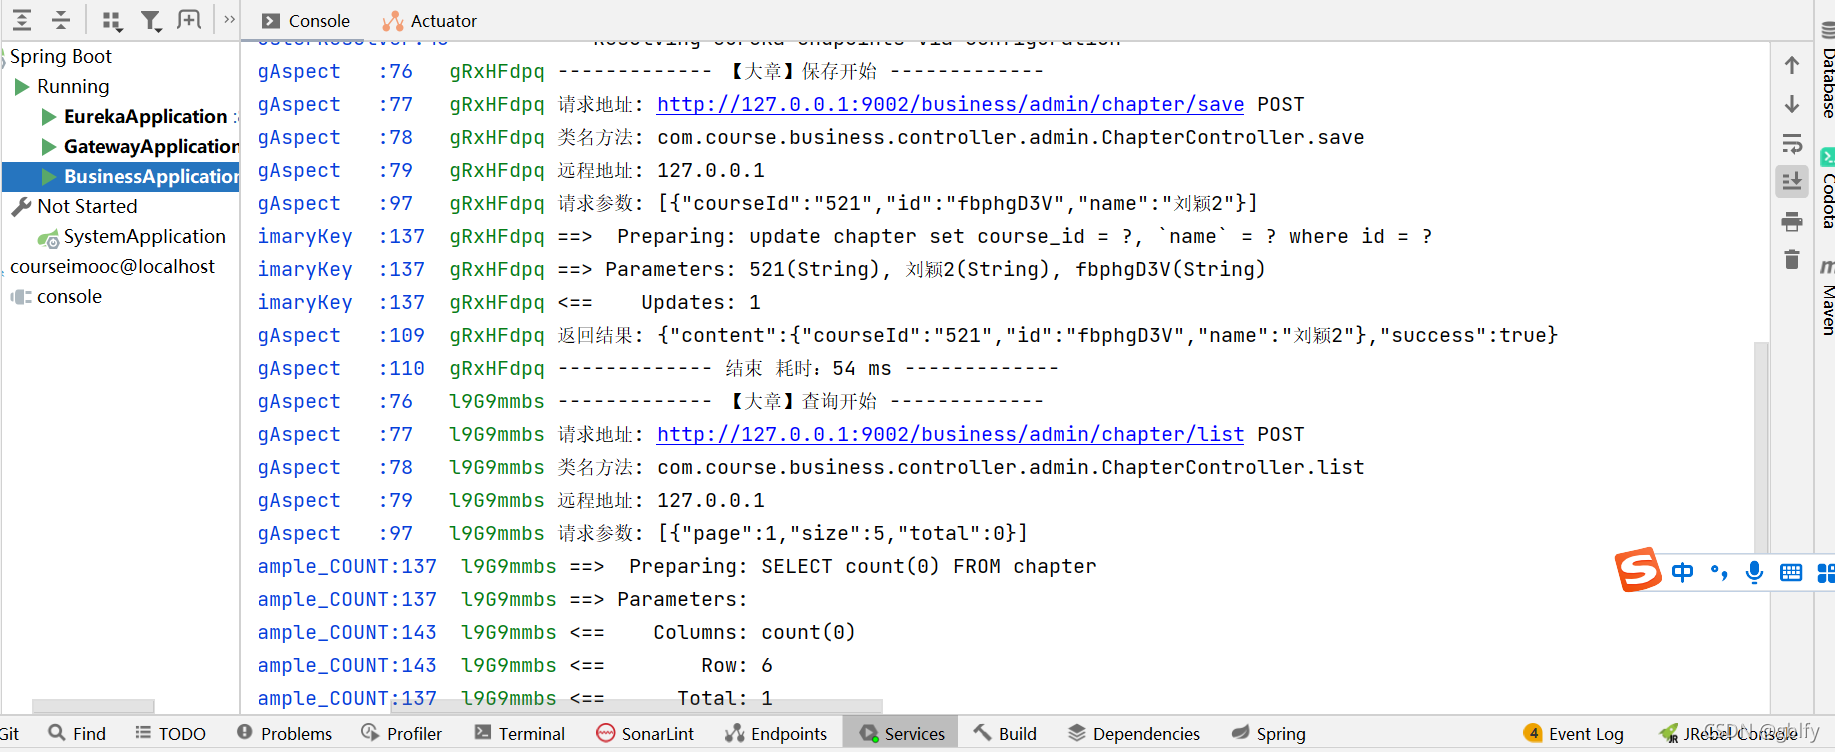Toggle the punctuation mode icon in Sogou bar
The image size is (1835, 752).
coord(1719,572)
